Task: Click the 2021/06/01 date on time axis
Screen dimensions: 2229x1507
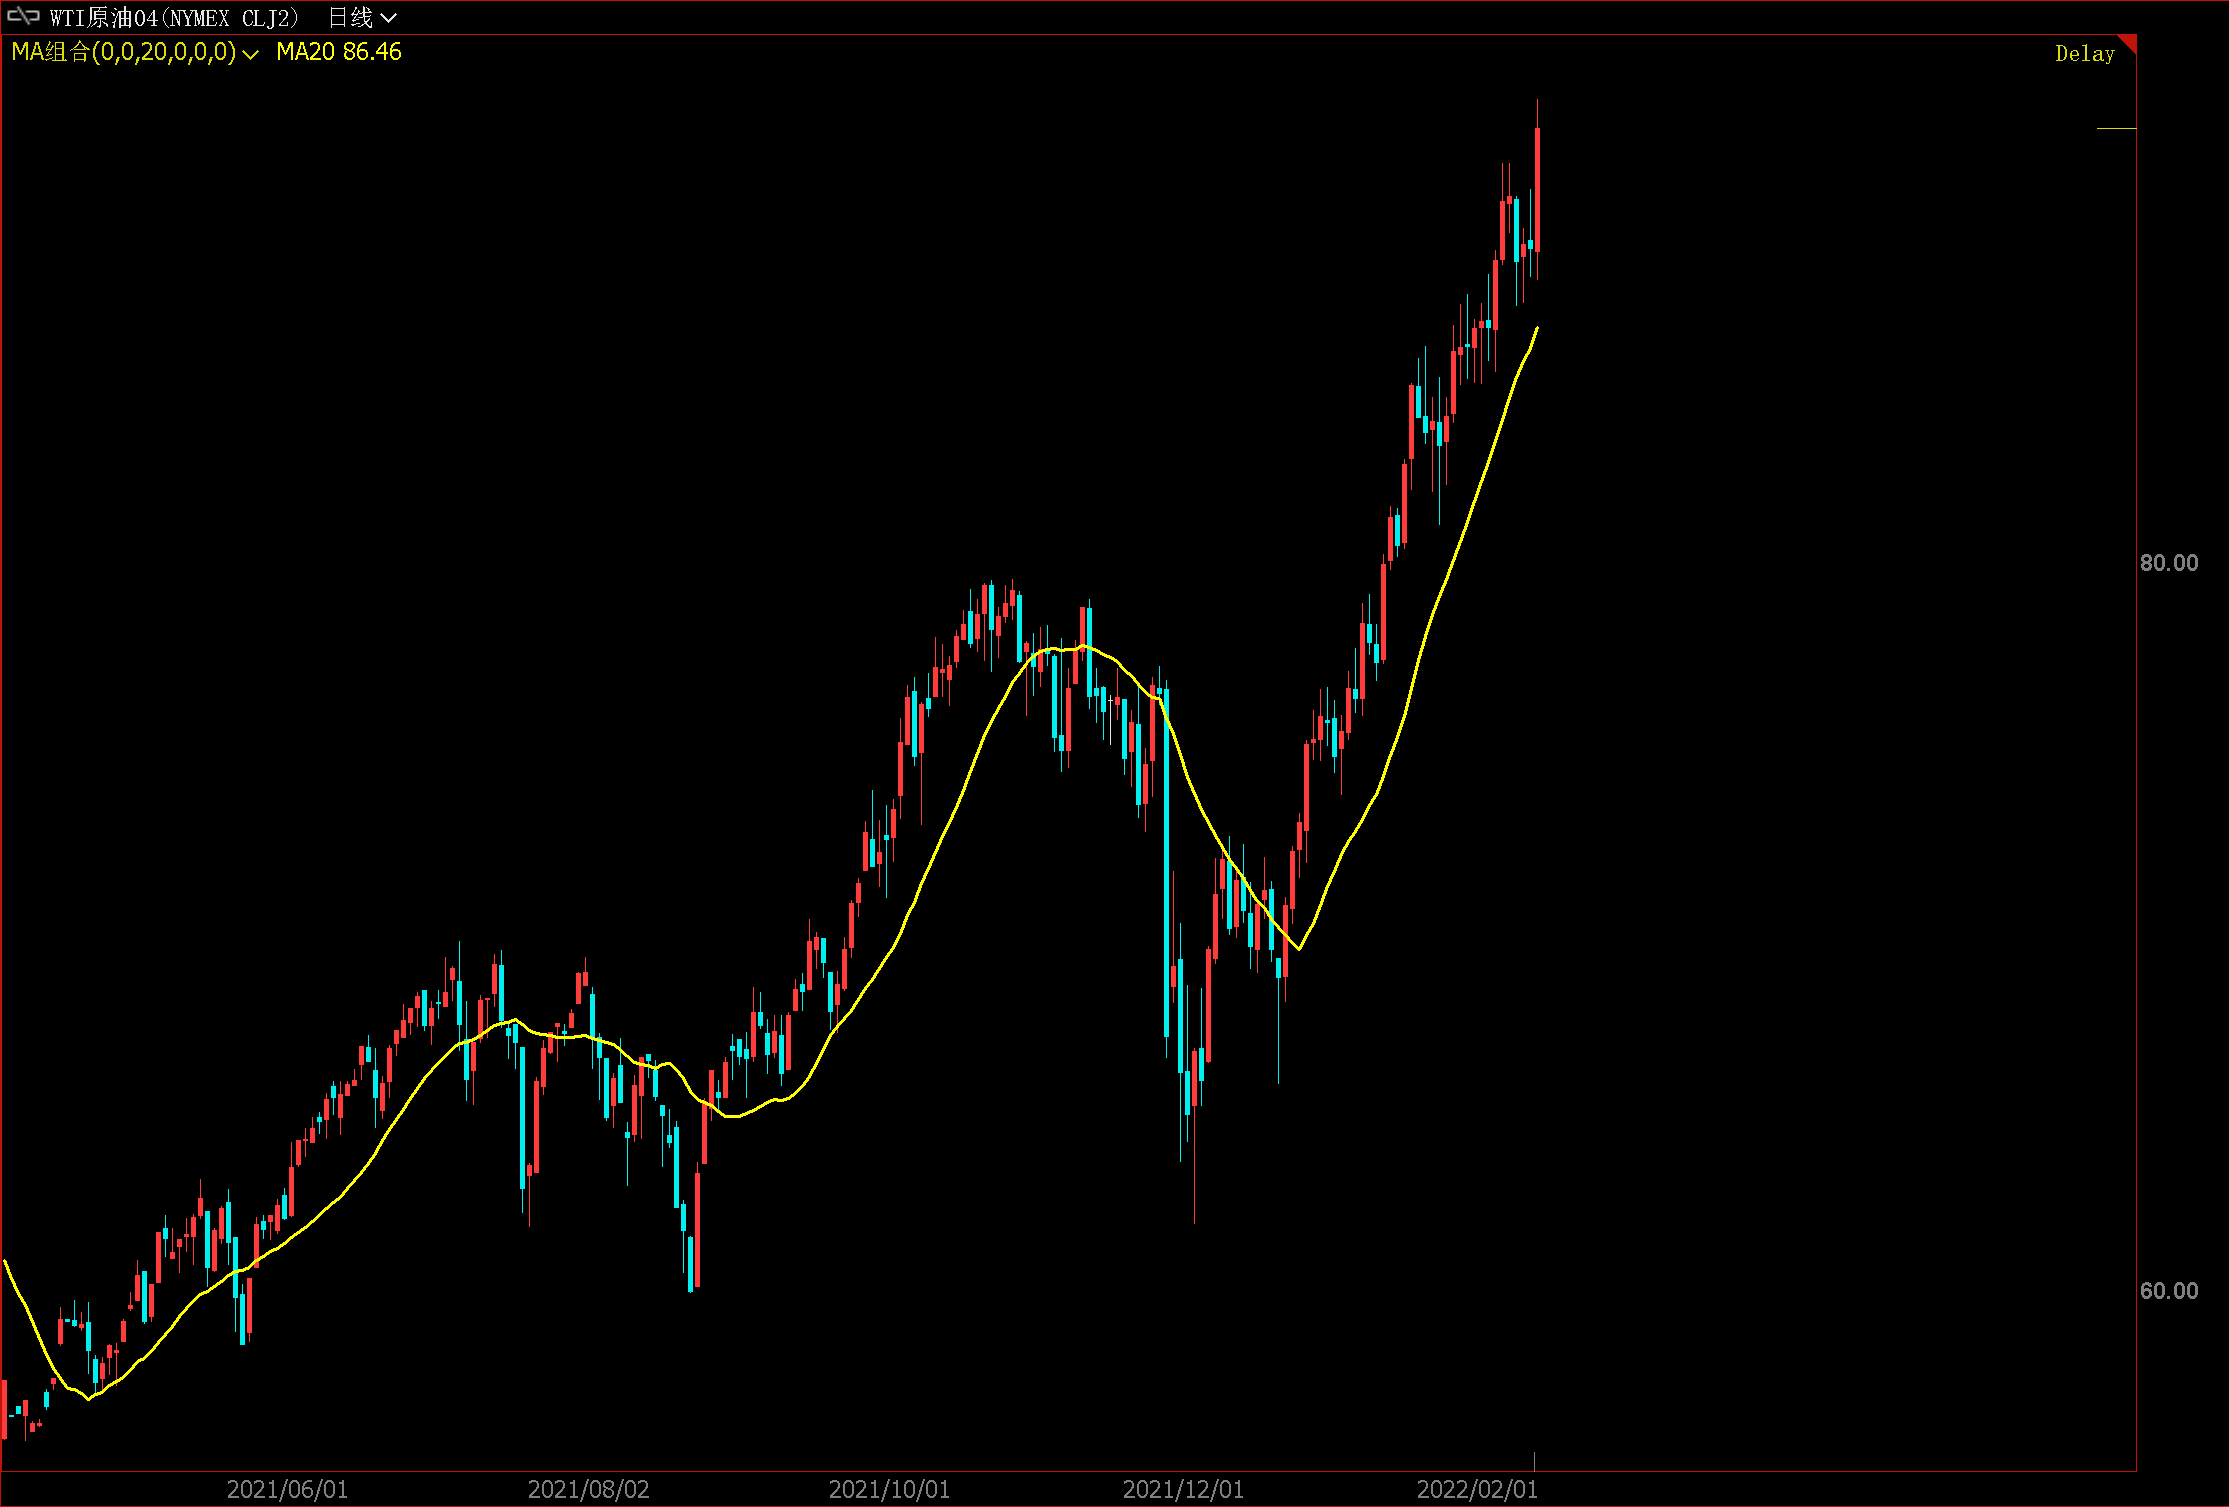Action: [287, 1490]
